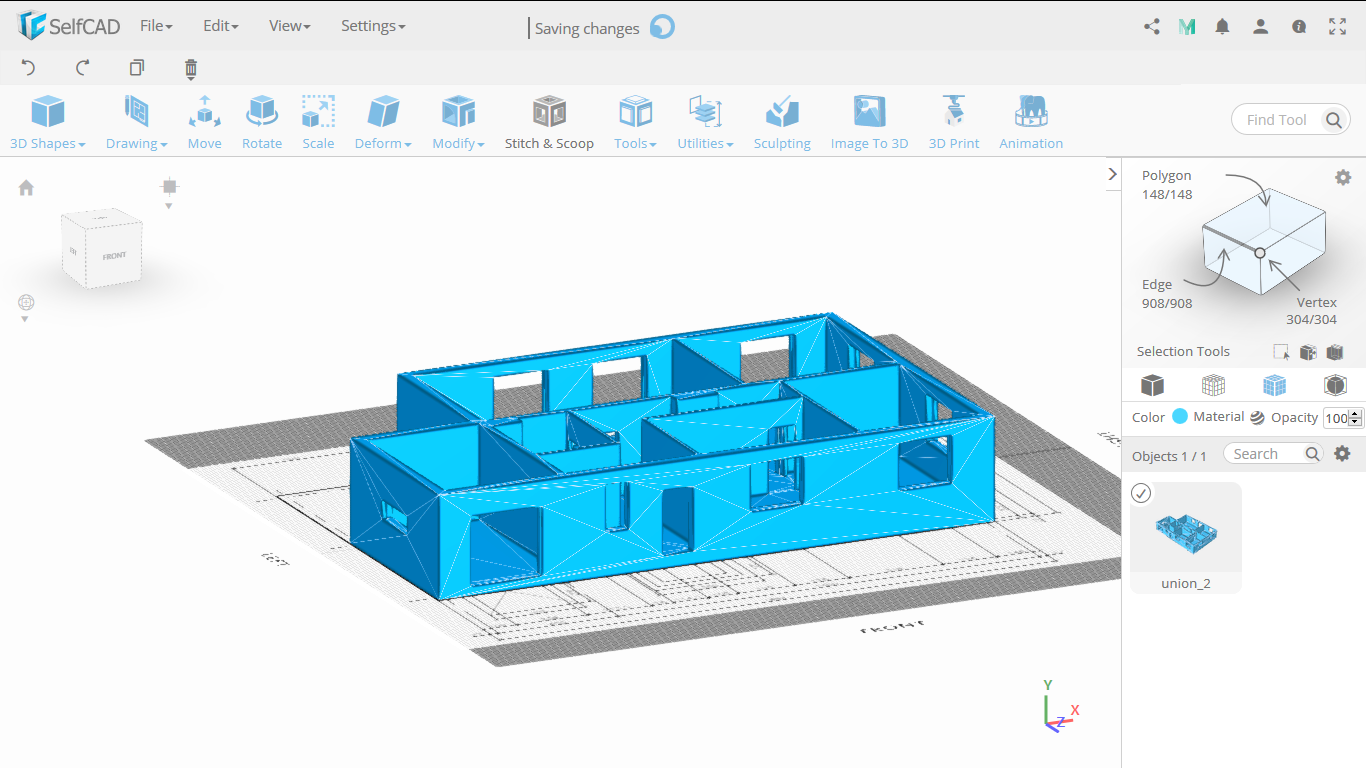Click the FRONT face of view cube
Image resolution: width=1366 pixels, height=768 pixels.
pyautogui.click(x=115, y=256)
